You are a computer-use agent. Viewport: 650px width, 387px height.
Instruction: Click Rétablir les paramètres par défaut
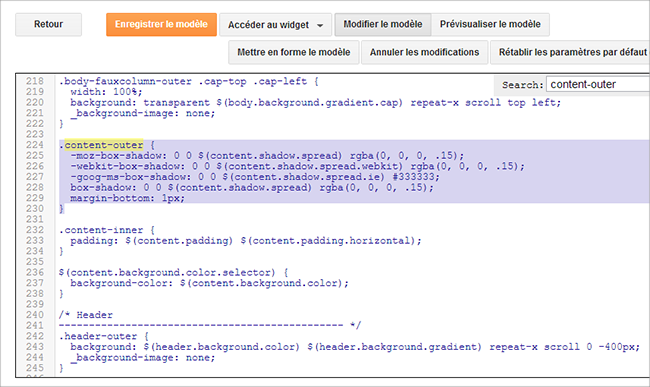tap(570, 52)
